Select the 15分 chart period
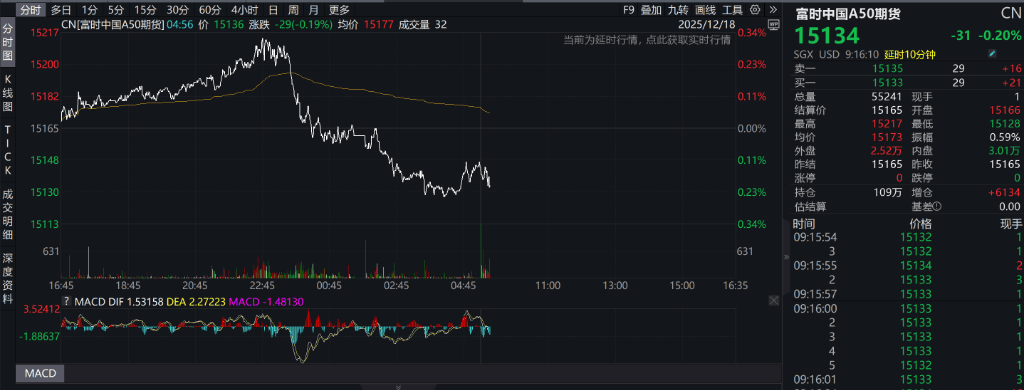The width and height of the screenshot is (1024, 390). [144, 10]
